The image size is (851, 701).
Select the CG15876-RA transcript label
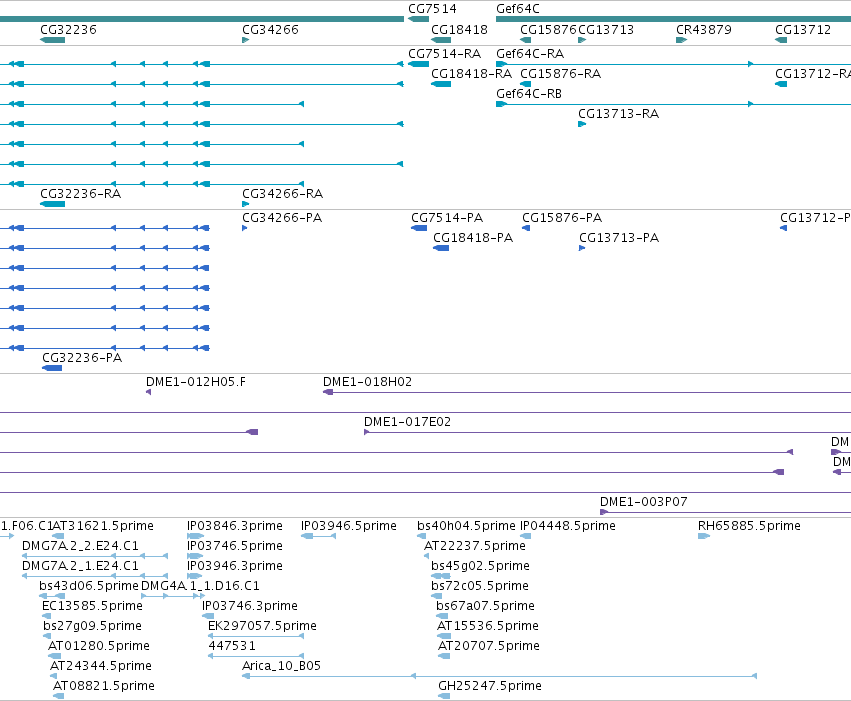pyautogui.click(x=560, y=74)
